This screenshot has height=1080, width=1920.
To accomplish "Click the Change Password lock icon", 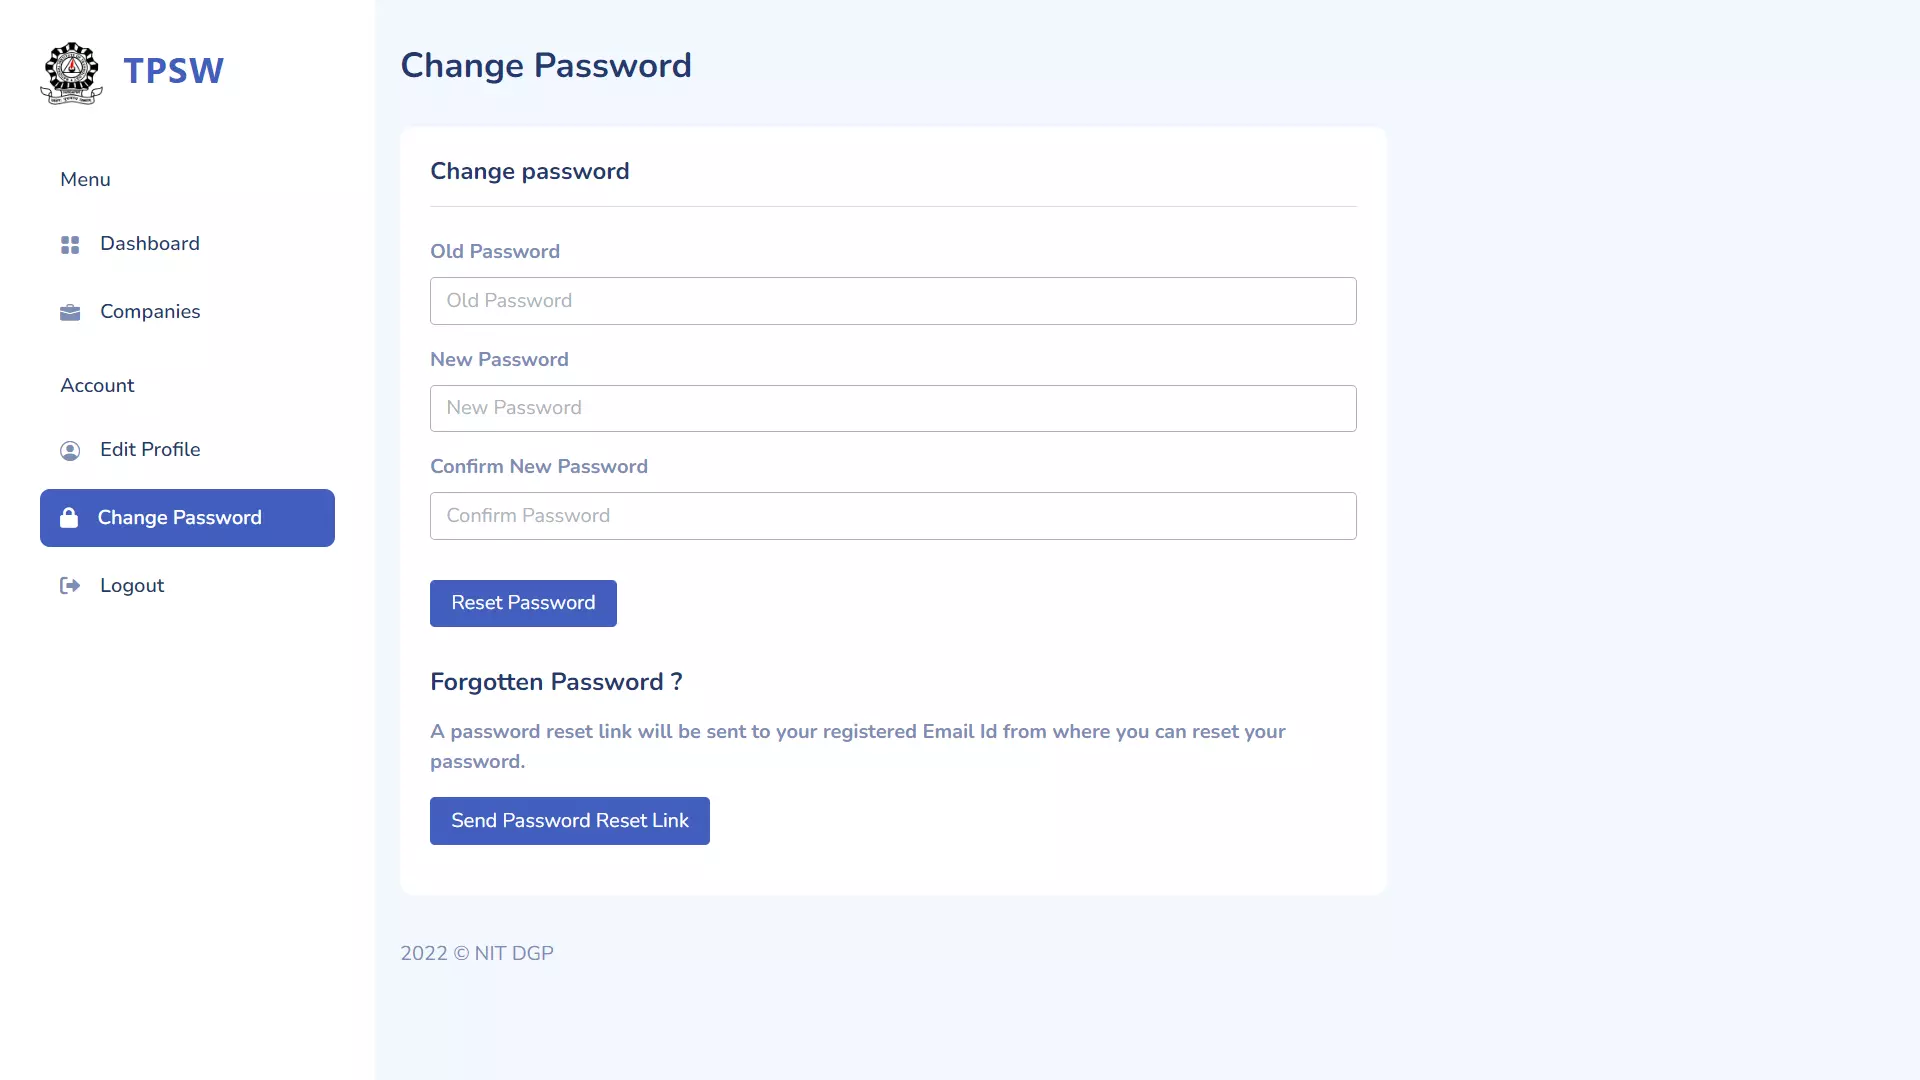I will [69, 517].
